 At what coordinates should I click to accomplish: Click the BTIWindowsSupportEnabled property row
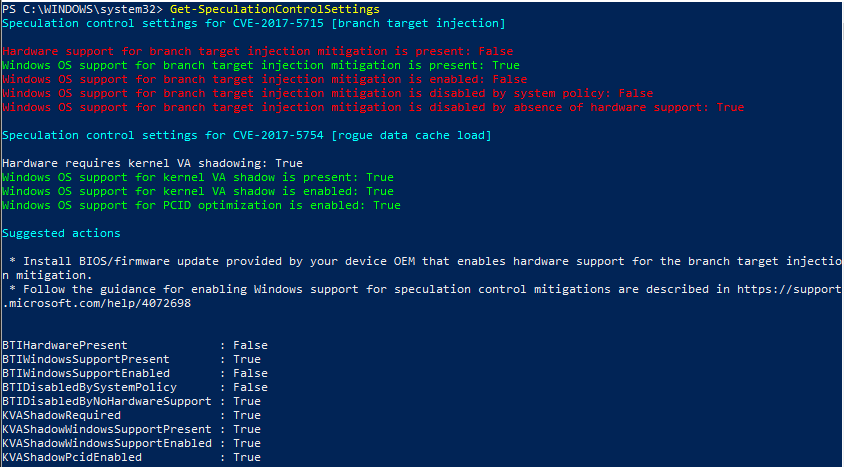click(x=135, y=373)
